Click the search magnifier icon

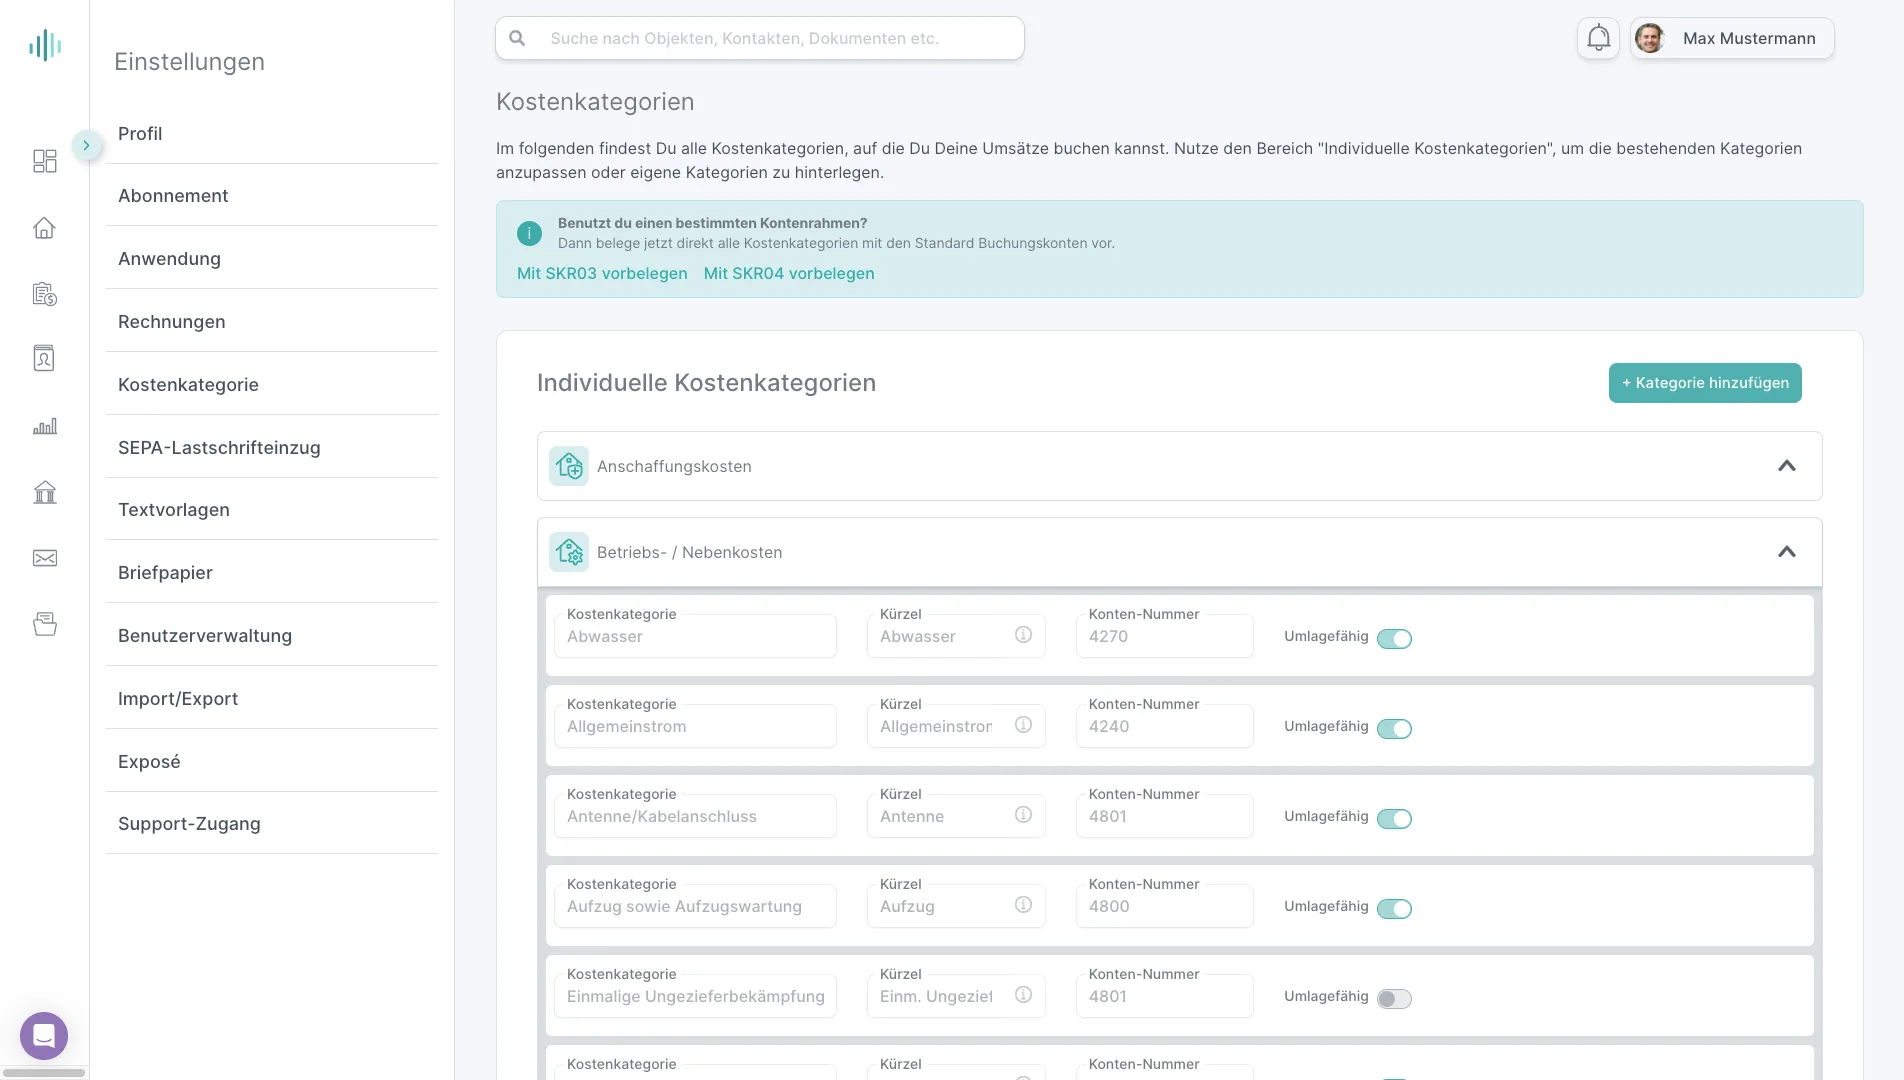pos(517,38)
